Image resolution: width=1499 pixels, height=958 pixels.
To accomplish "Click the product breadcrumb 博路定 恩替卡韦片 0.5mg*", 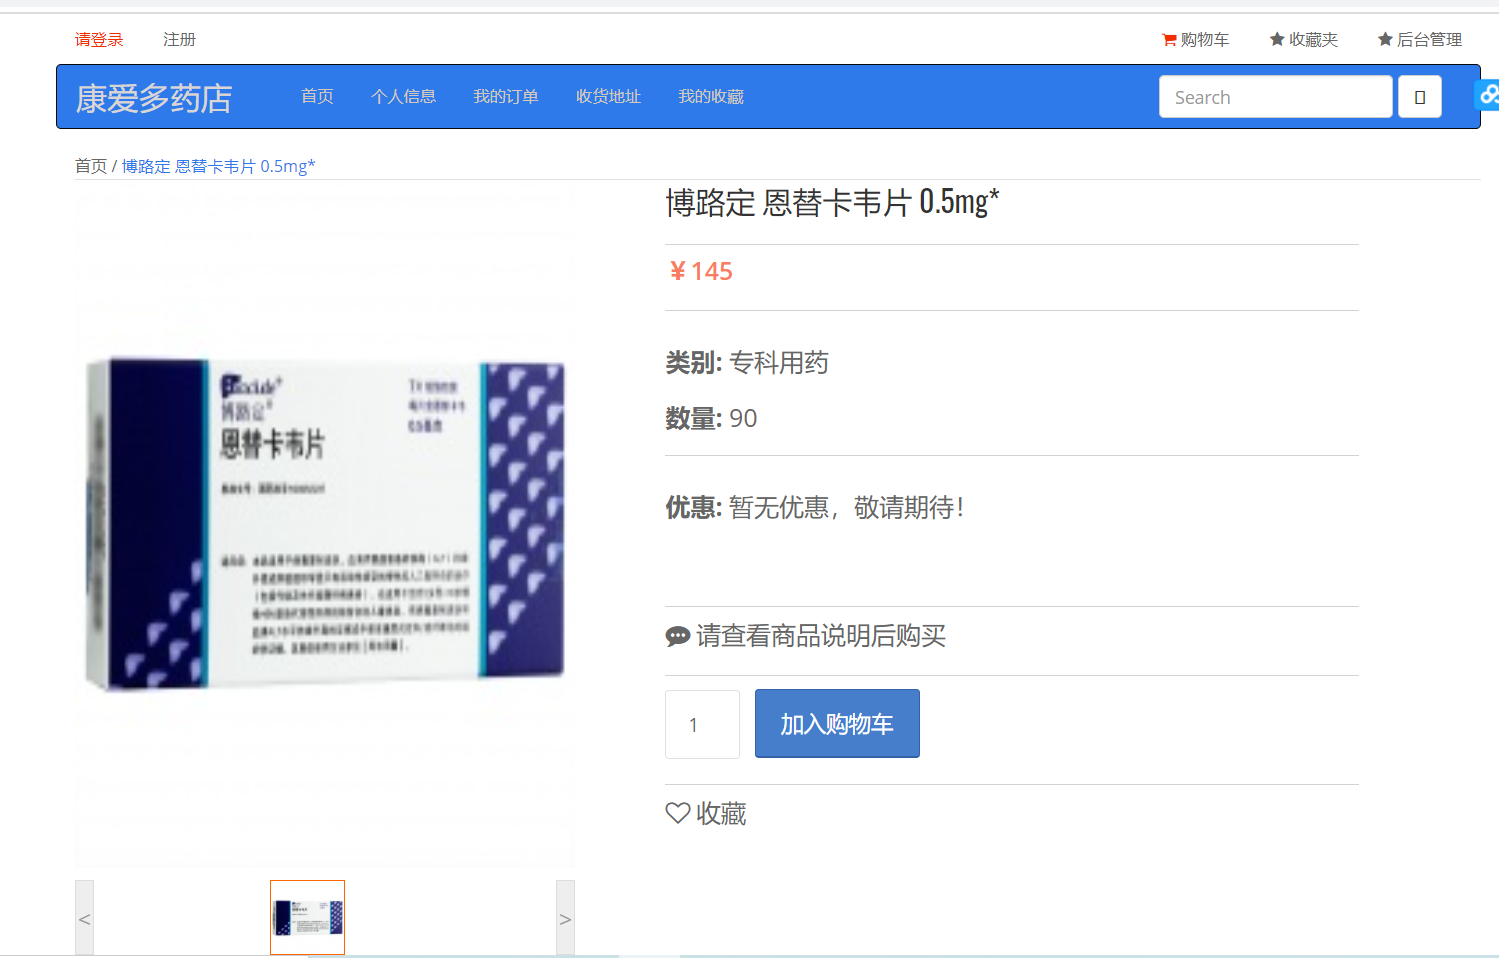I will (218, 166).
